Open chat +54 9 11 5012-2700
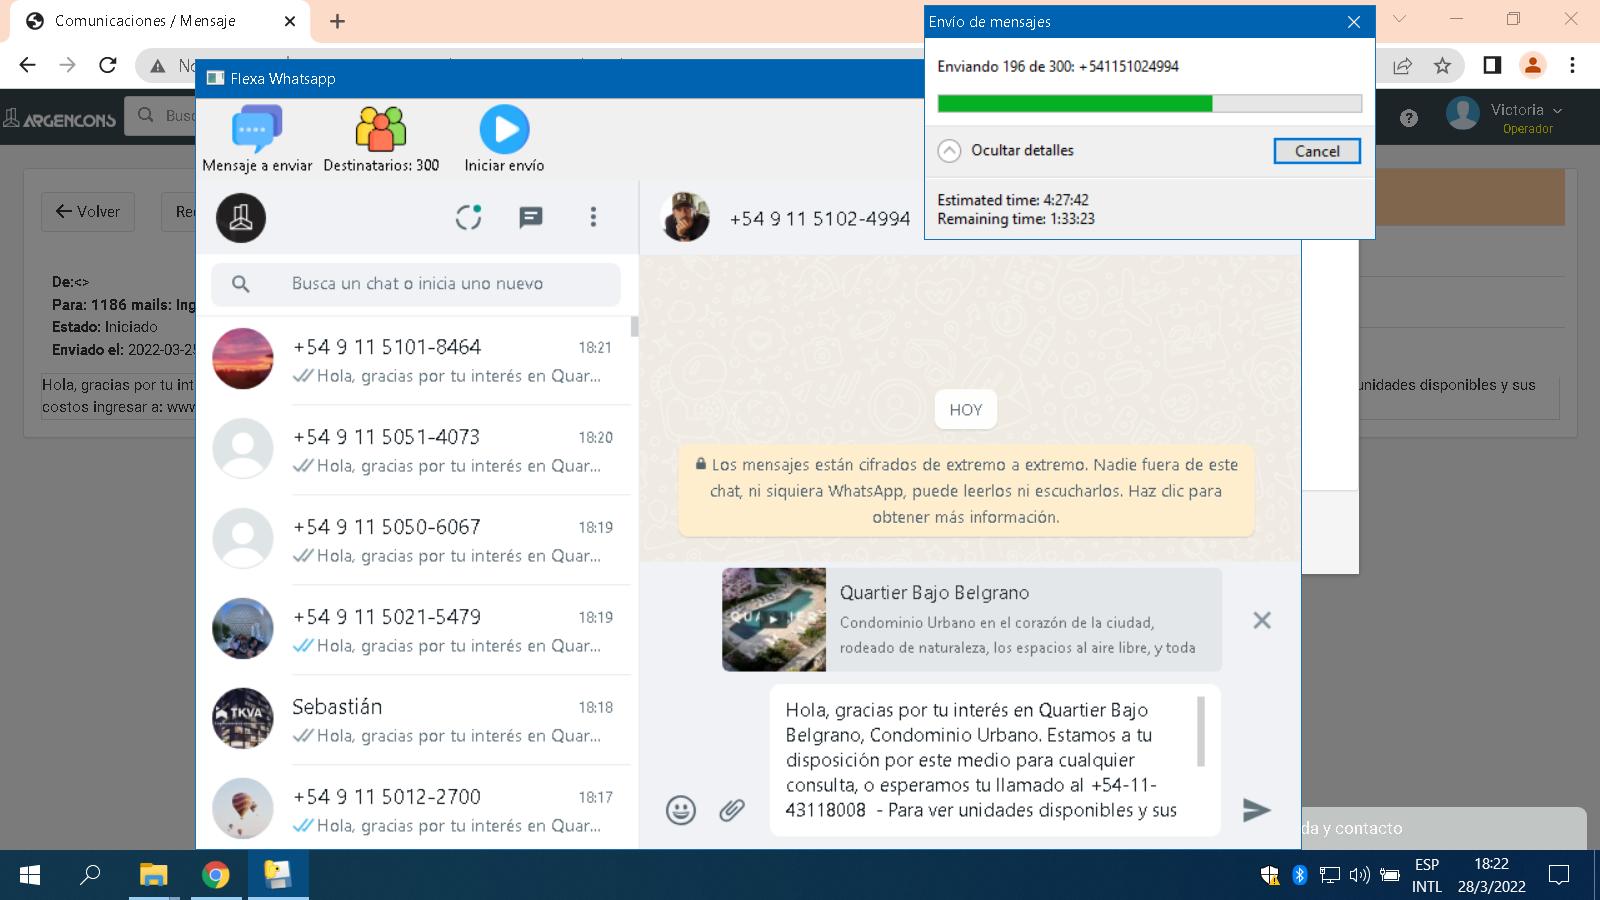Screen dimensions: 1600x900 (414, 808)
